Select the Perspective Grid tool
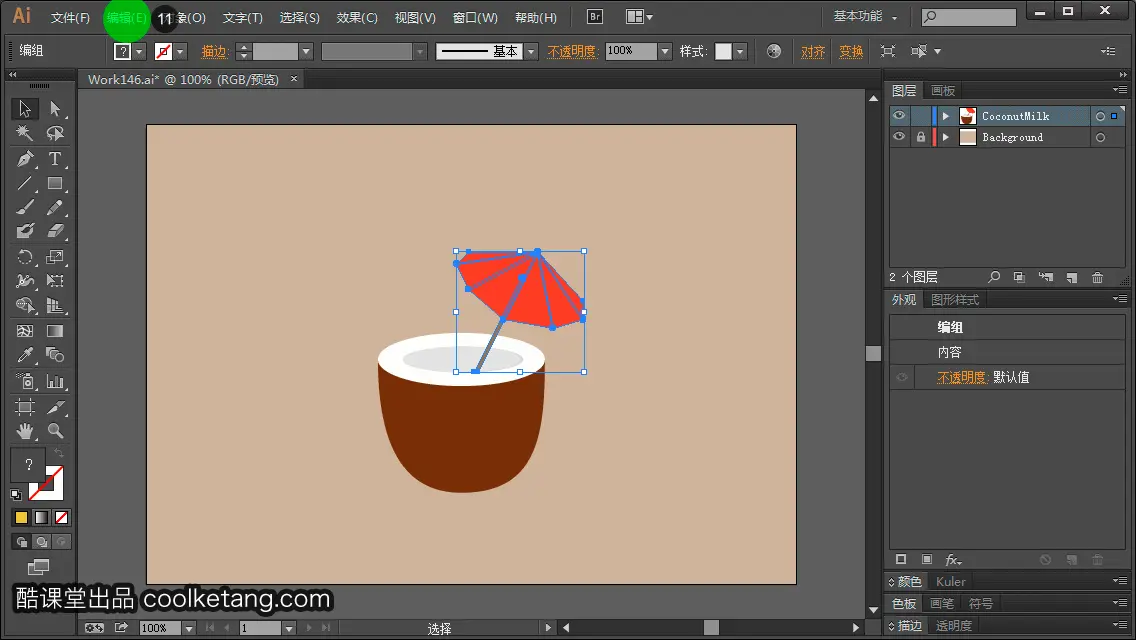The image size is (1136, 640). point(55,306)
